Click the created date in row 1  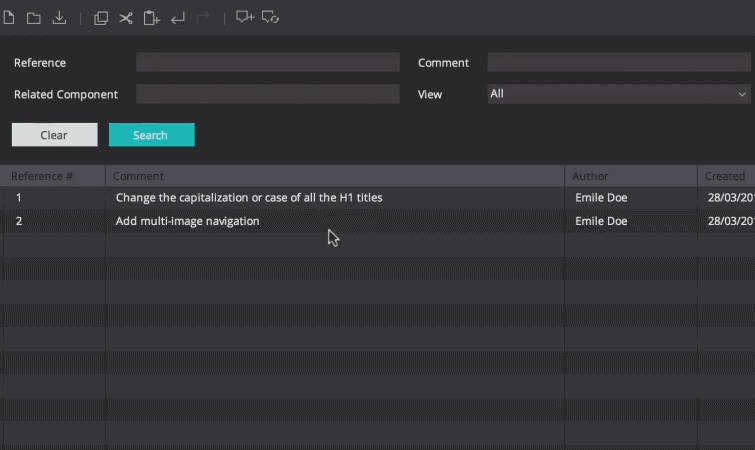point(731,198)
